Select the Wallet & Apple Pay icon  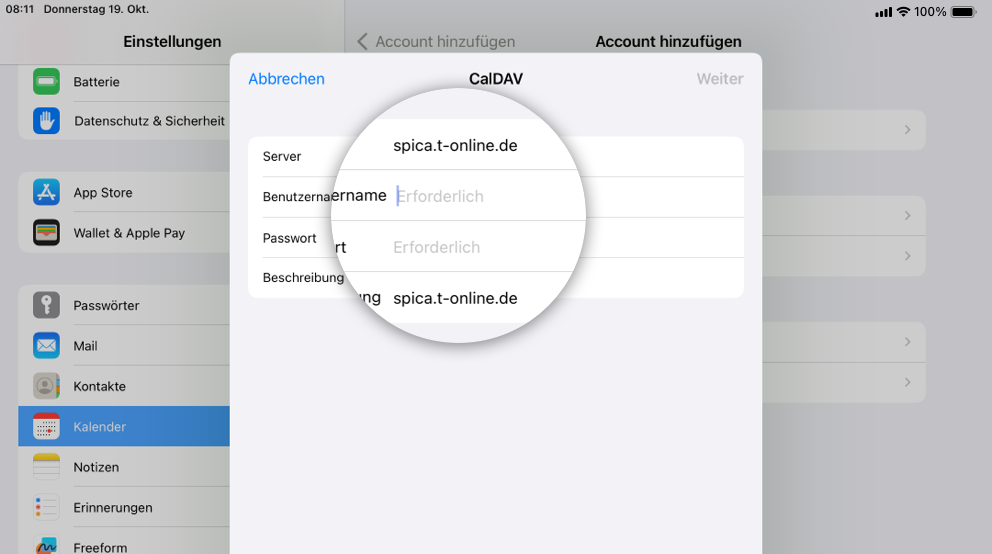pos(46,233)
